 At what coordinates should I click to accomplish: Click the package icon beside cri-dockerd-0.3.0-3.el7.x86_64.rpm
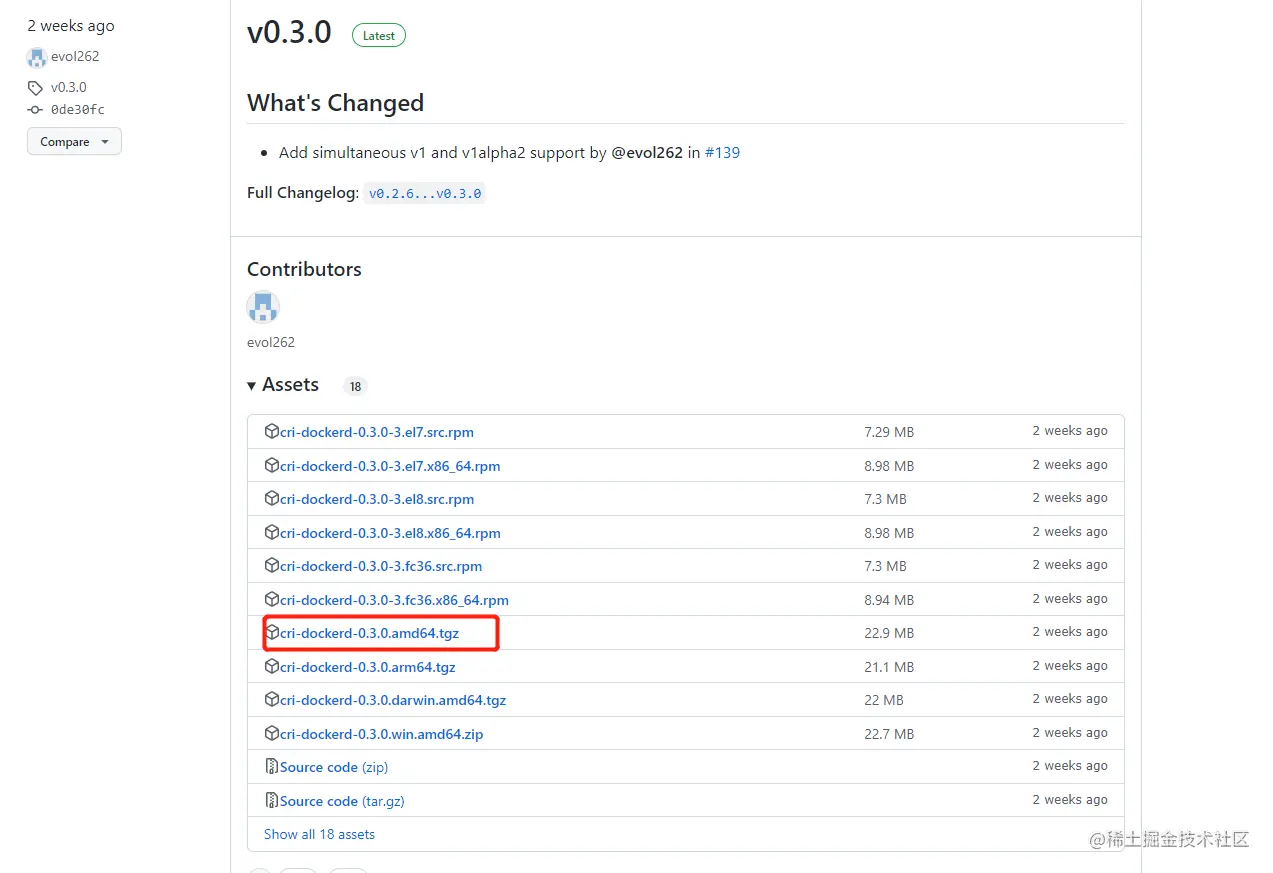point(272,465)
